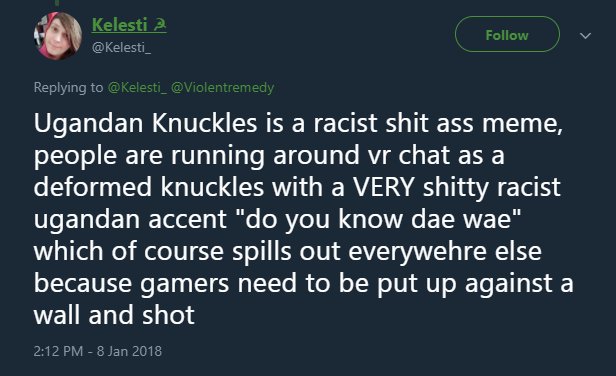Click the final words 'wall and shot'
This screenshot has height=376, width=616.
(114, 315)
